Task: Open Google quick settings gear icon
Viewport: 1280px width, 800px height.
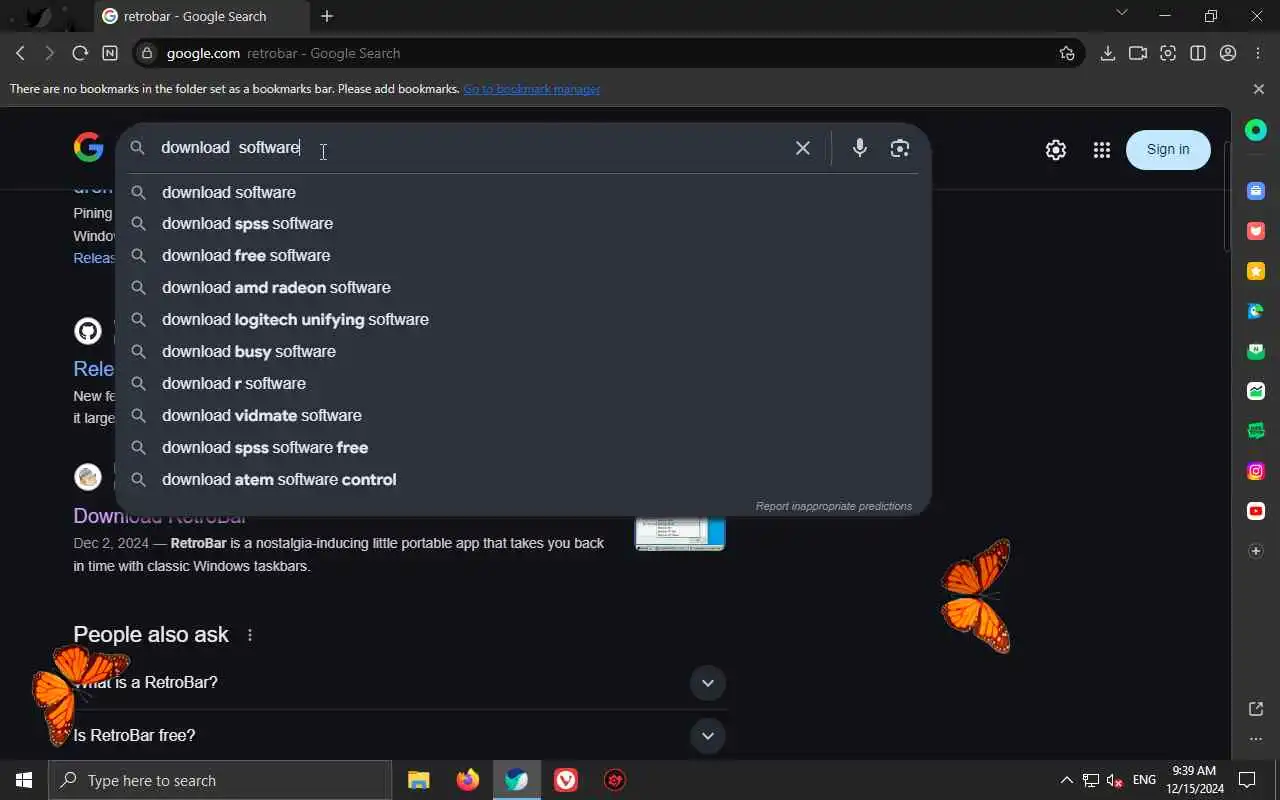Action: [1055, 150]
